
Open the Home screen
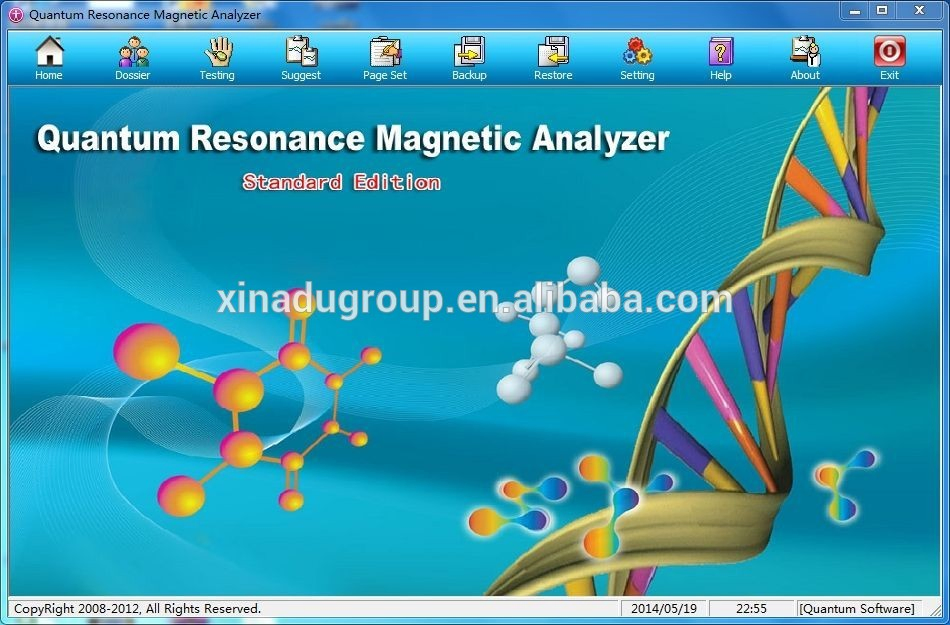[x=48, y=55]
